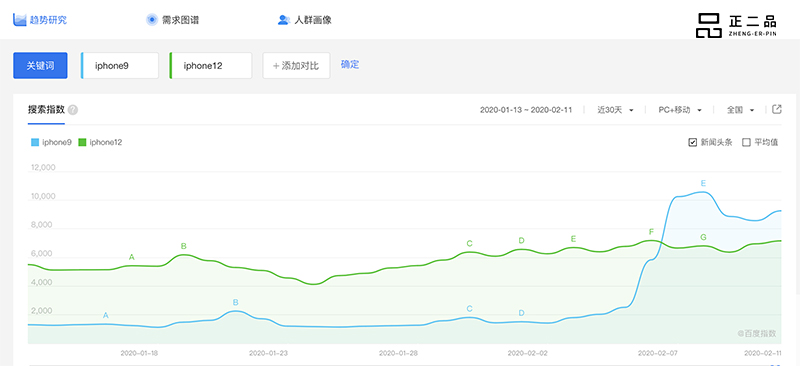The width and height of the screenshot is (800, 366).
Task: Click green news marker F on iphone12 line
Action: pos(651,232)
